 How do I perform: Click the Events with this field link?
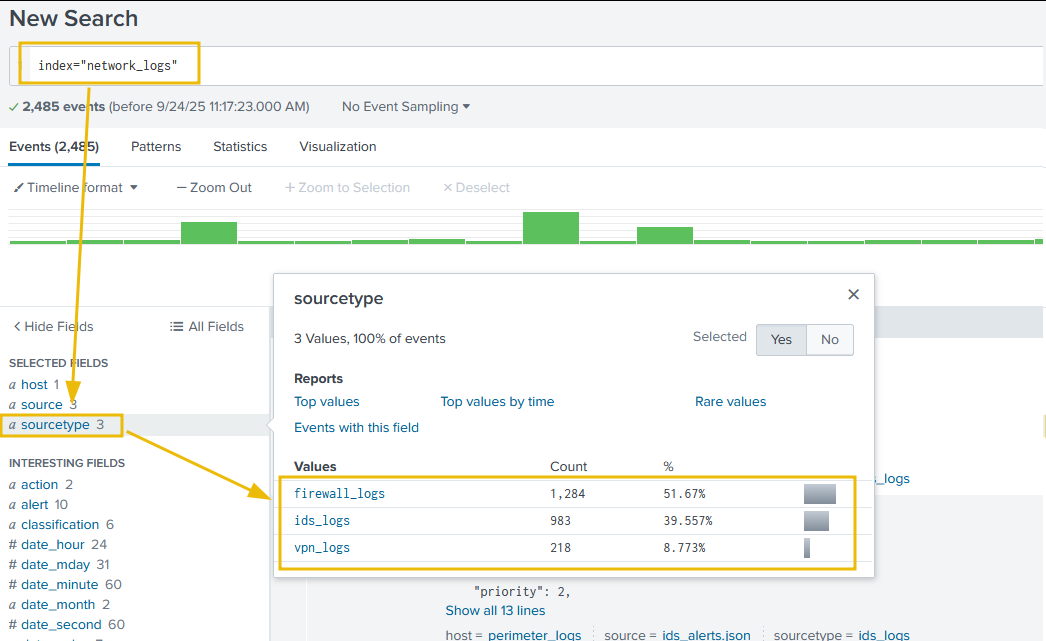[356, 428]
